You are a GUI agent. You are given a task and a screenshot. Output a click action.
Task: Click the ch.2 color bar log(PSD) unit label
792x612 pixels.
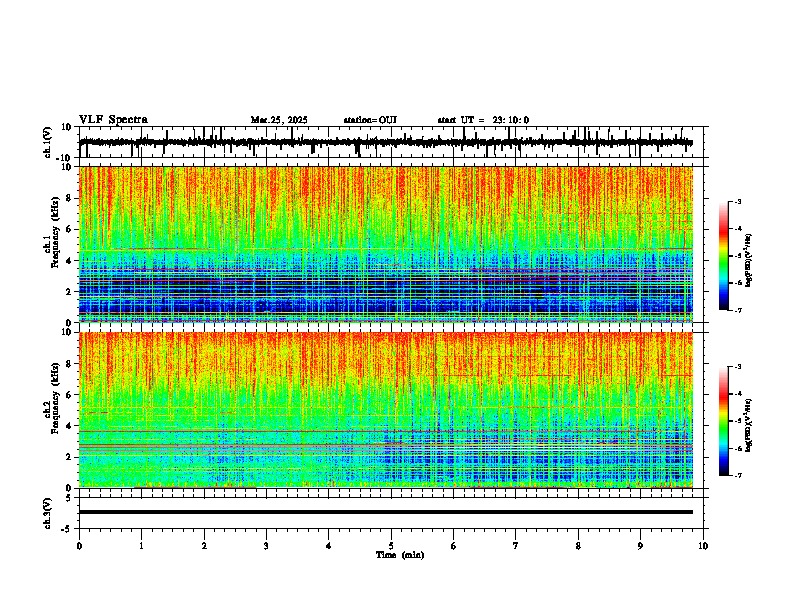[749, 425]
